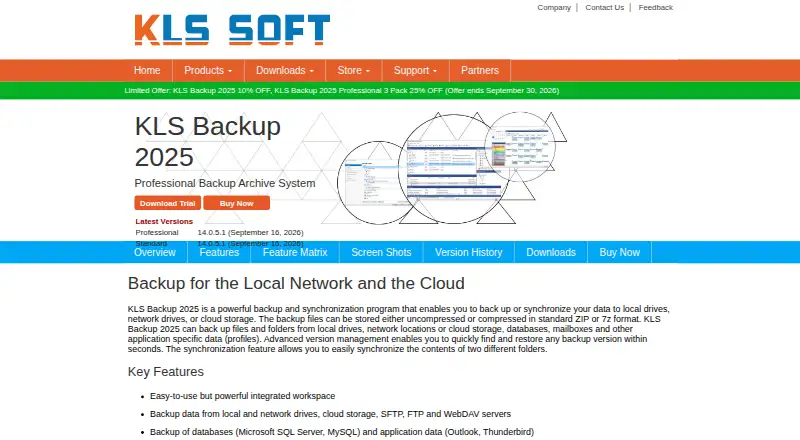
Task: Open the Feedback link
Action: pos(656,8)
